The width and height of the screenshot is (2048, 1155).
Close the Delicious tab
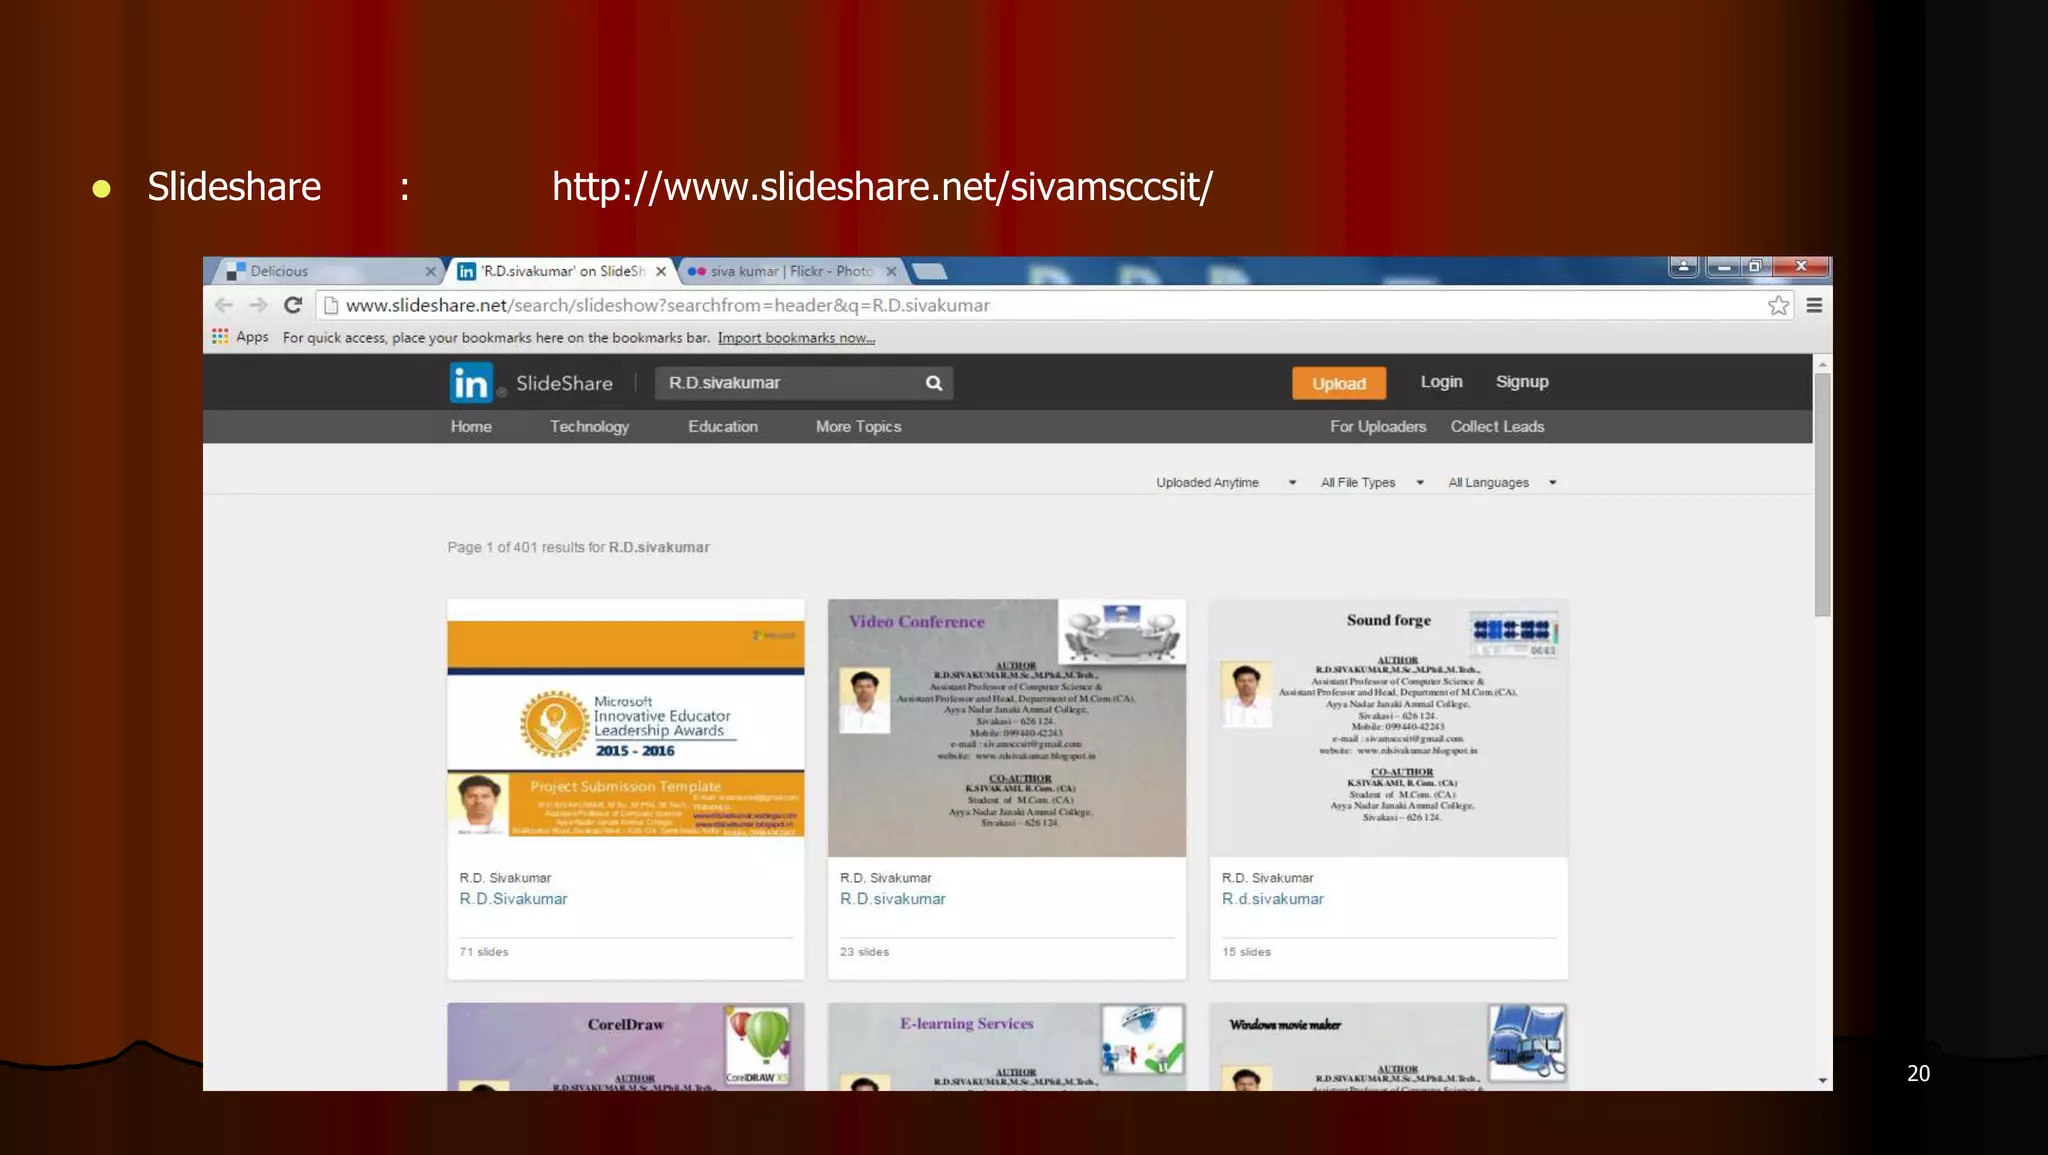coord(430,271)
